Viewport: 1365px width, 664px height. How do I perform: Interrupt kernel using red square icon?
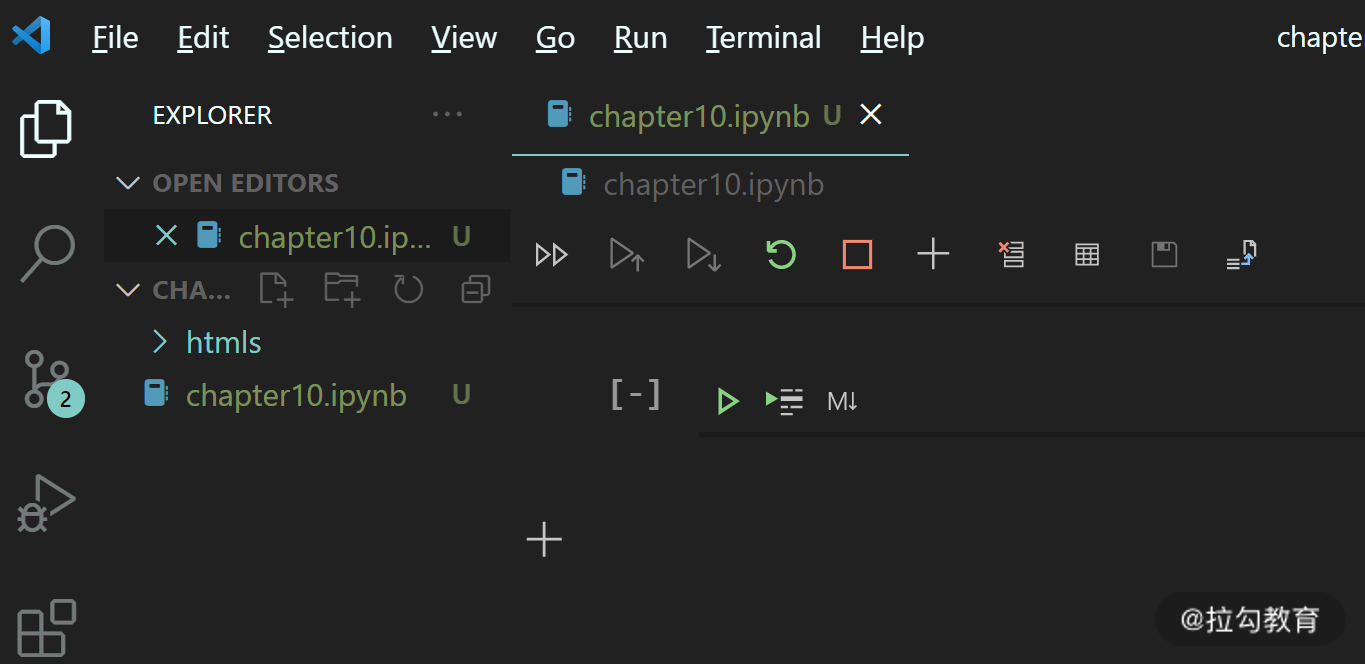[x=857, y=255]
